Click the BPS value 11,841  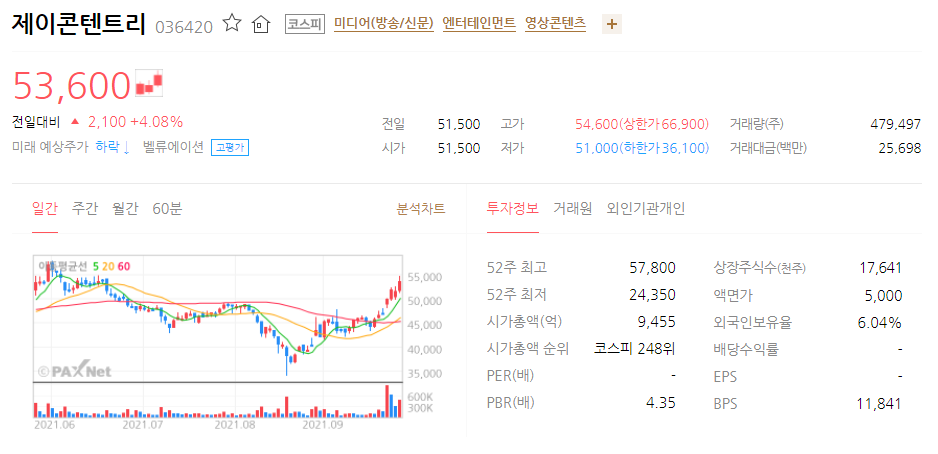(x=879, y=404)
